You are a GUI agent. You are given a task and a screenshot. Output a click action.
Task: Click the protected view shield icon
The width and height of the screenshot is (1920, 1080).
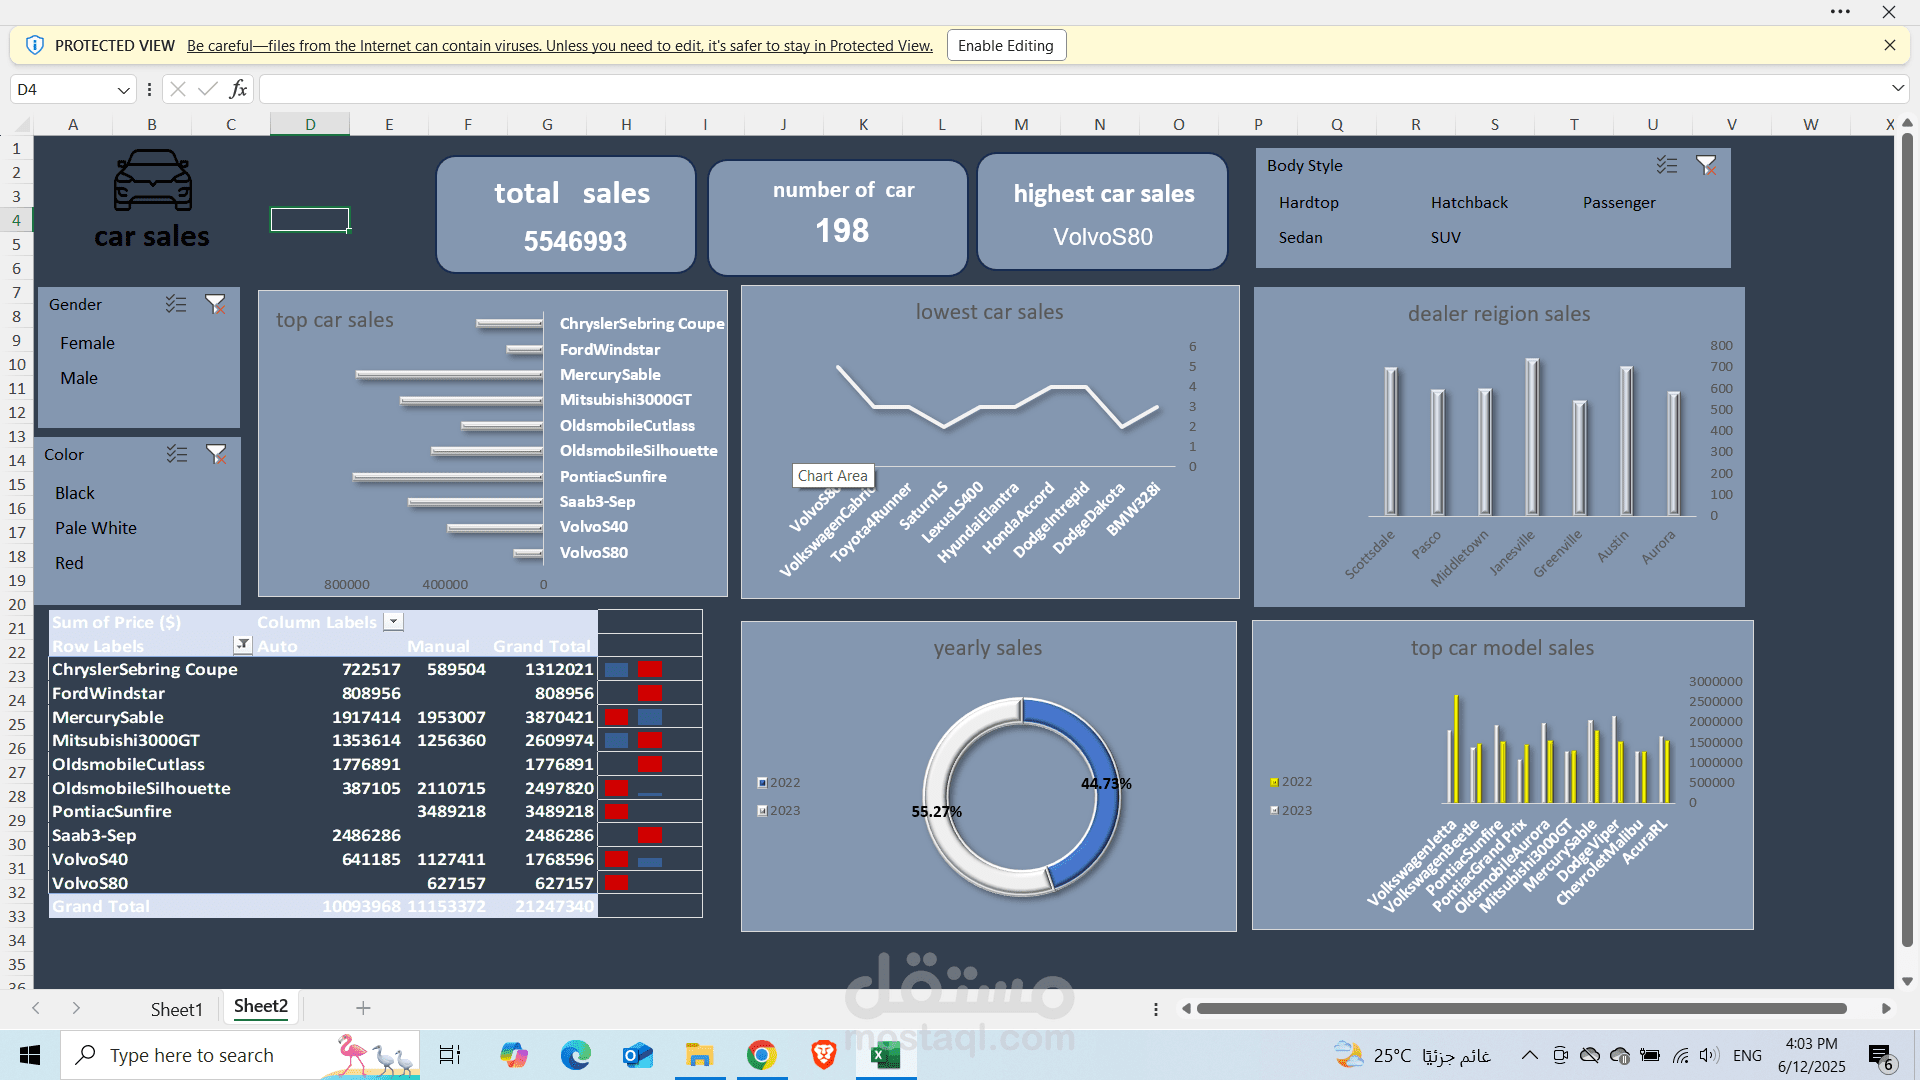tap(35, 45)
